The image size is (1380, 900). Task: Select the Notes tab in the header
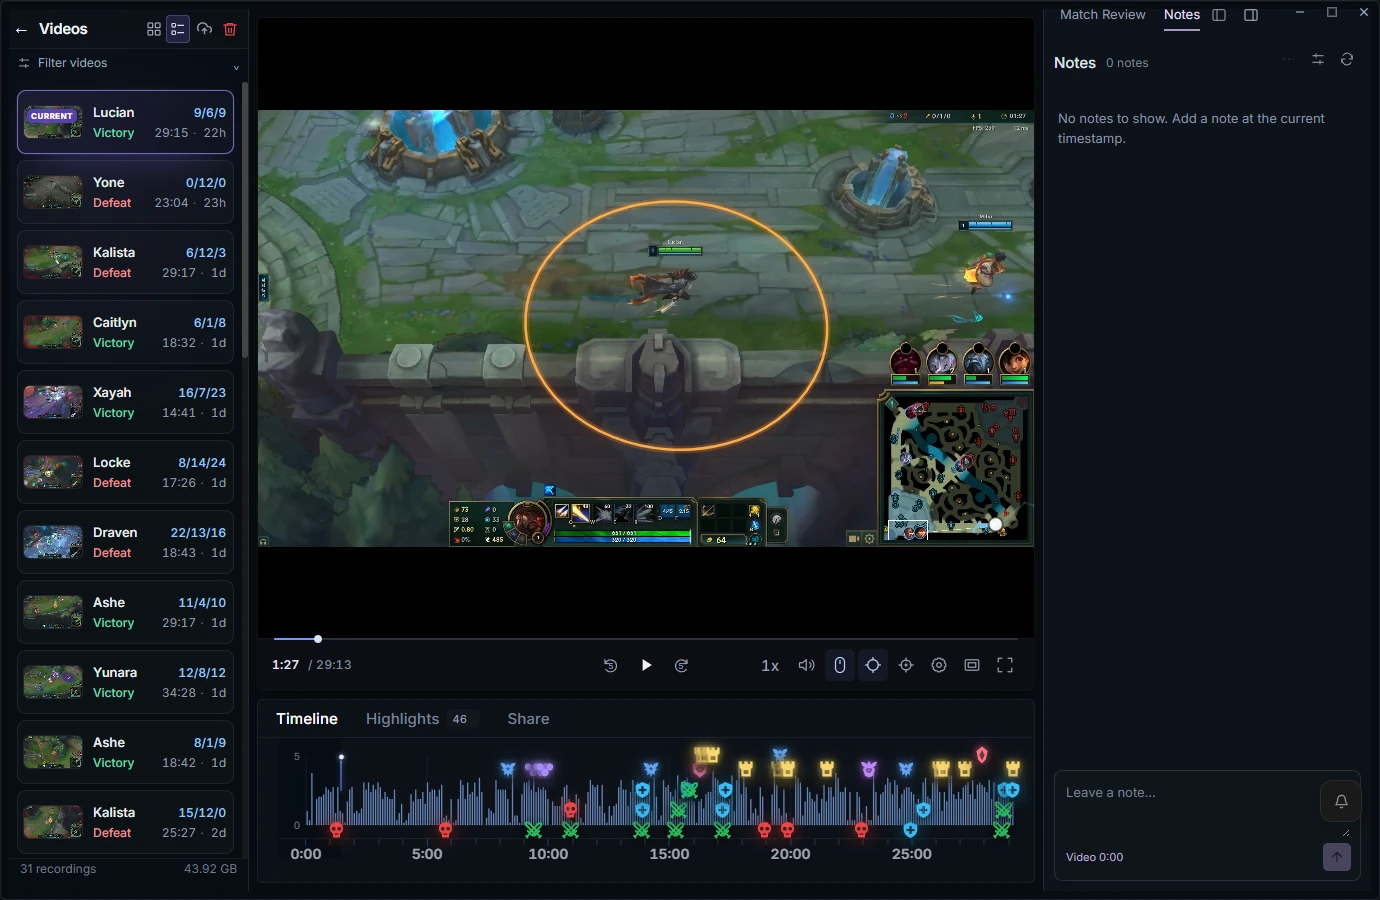coord(1182,15)
